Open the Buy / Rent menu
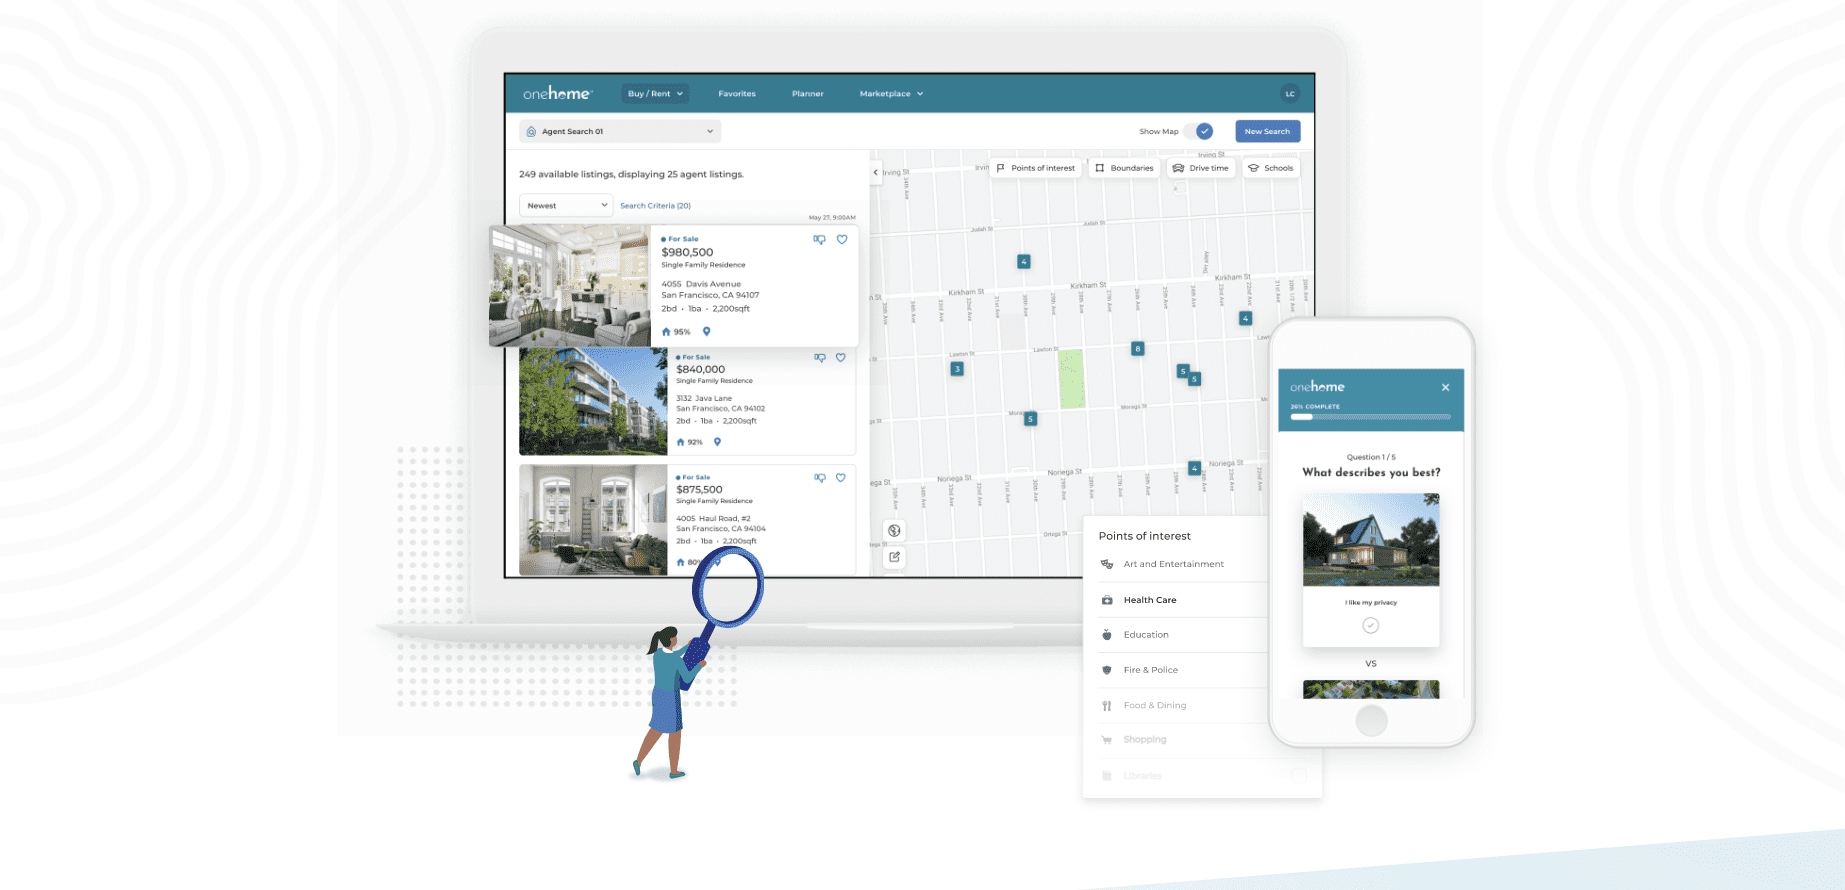 (655, 94)
